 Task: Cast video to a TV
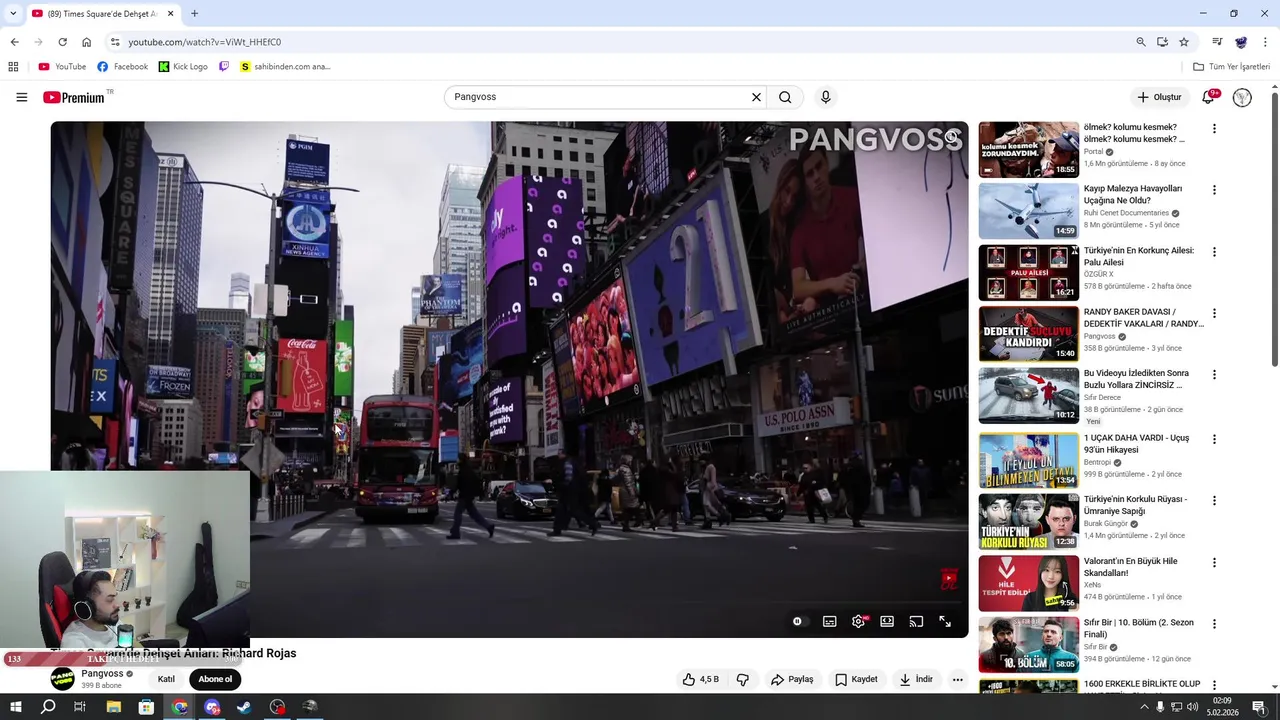click(x=916, y=621)
